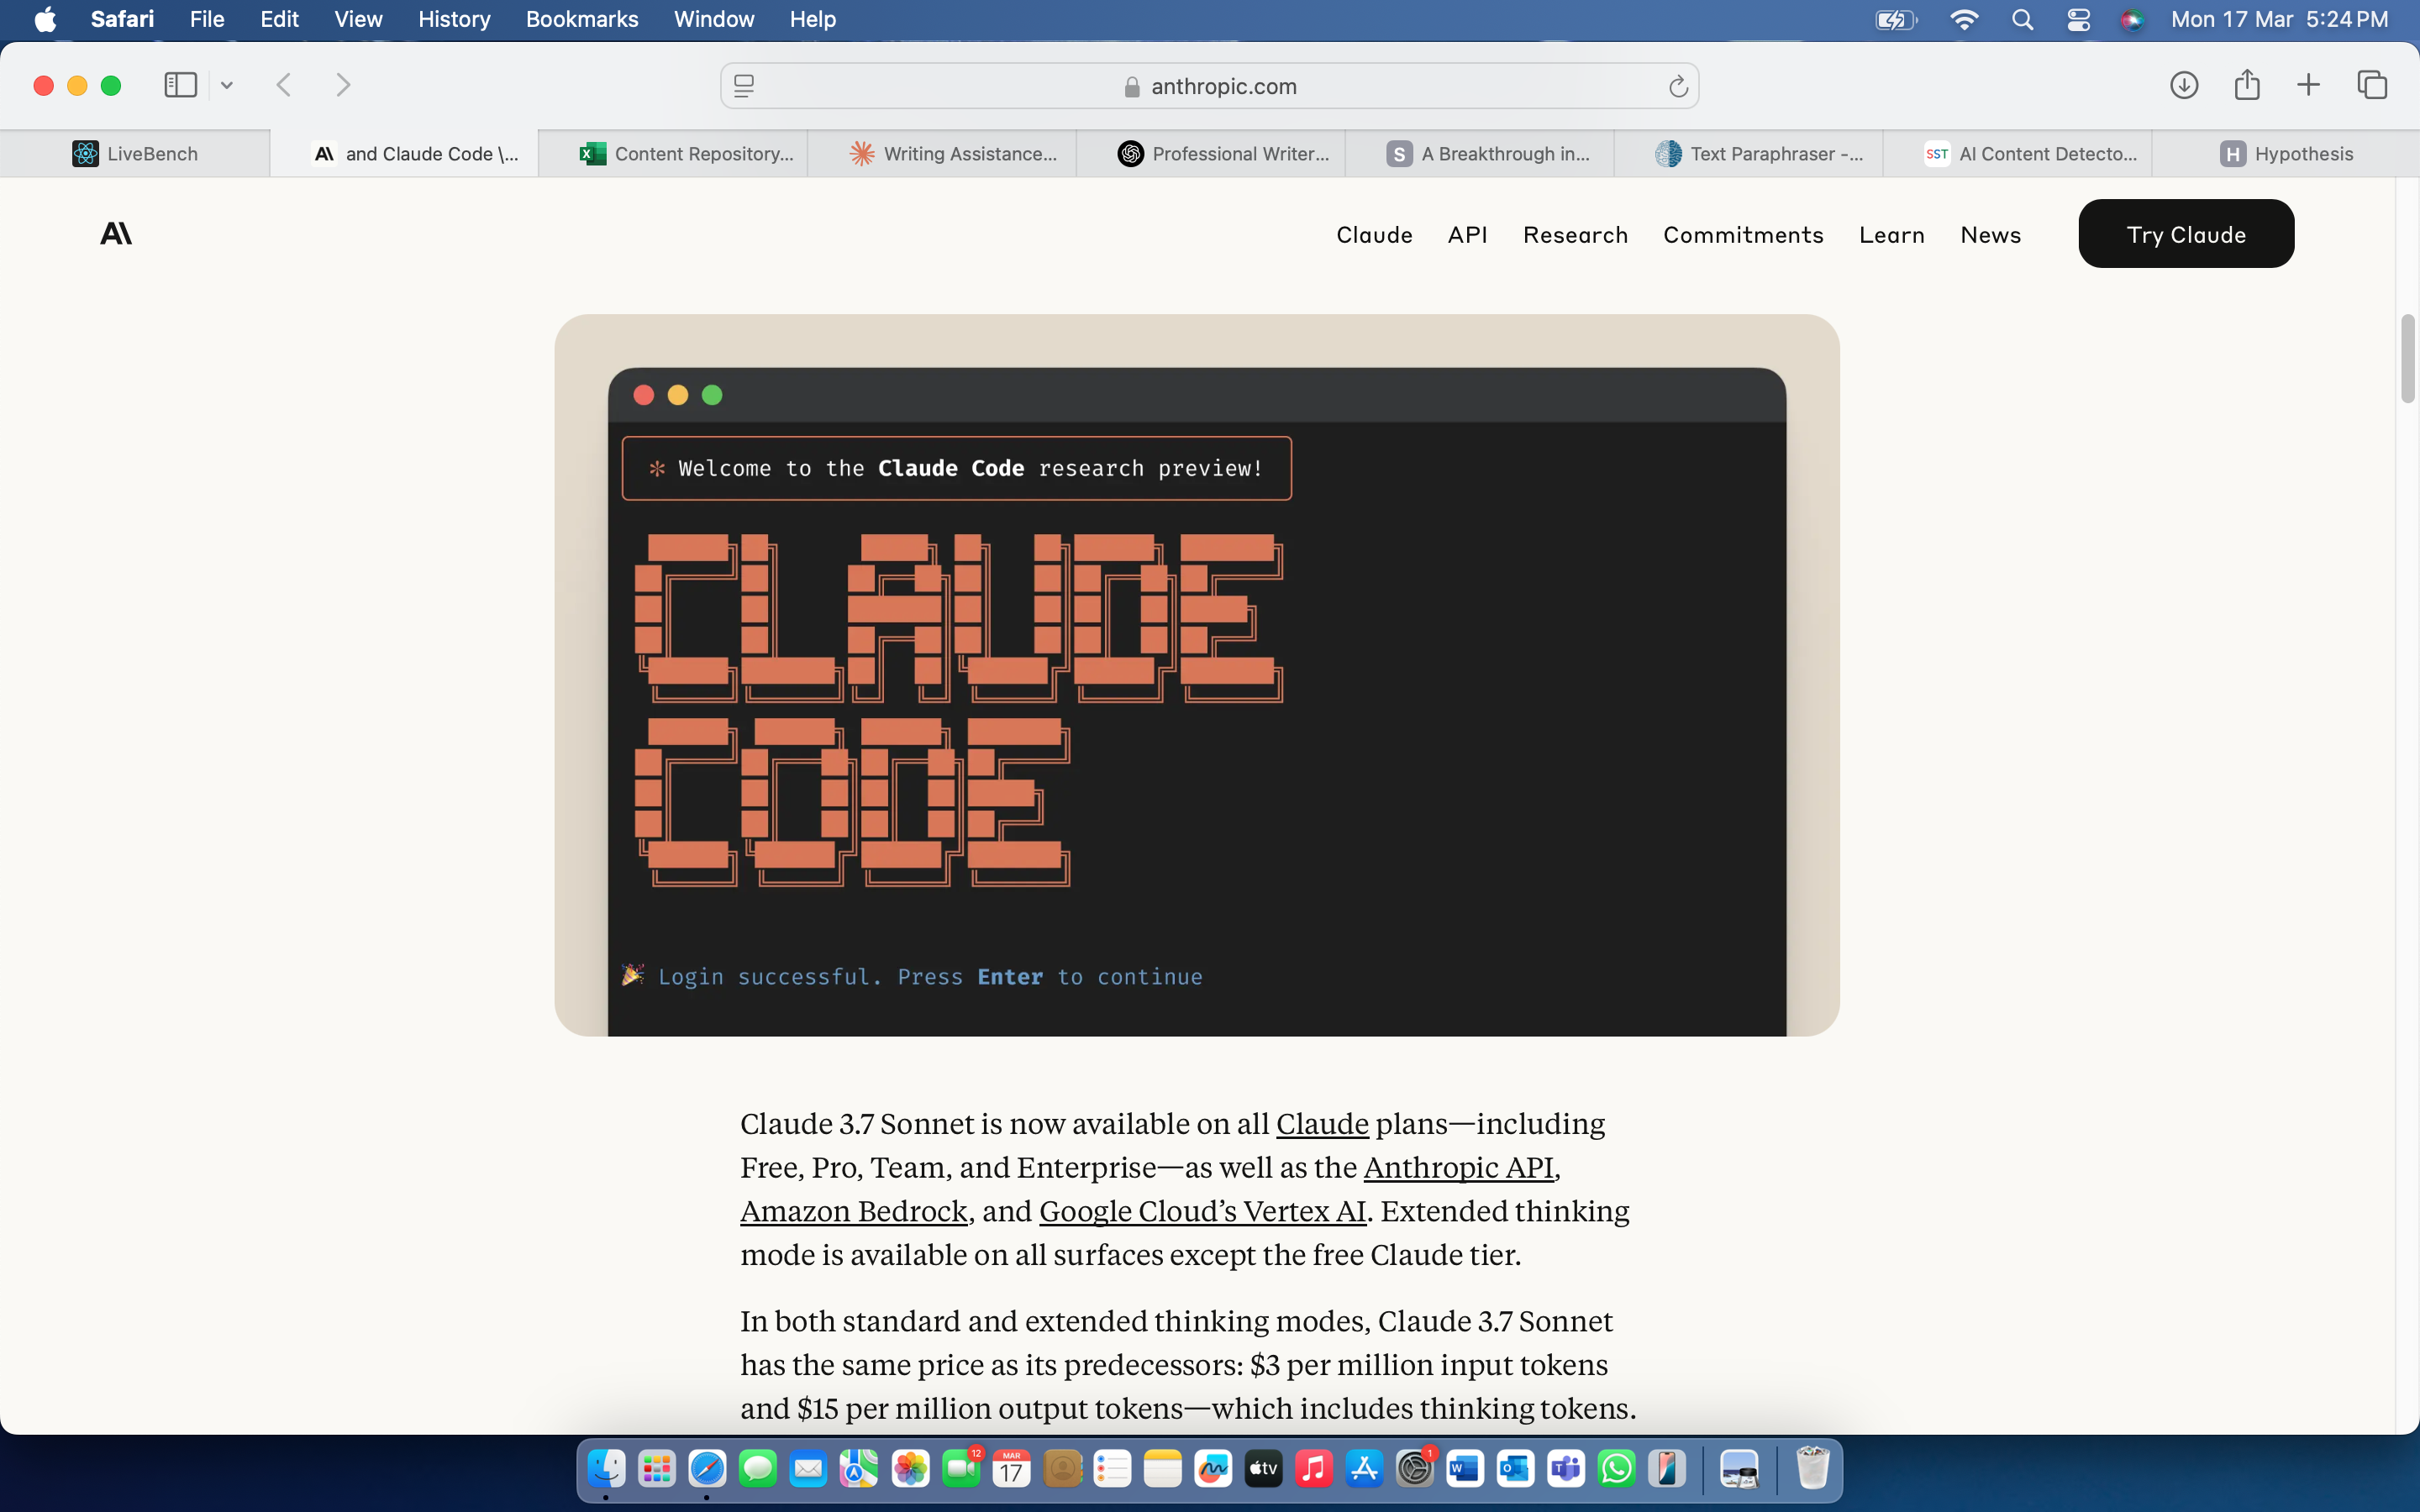Open Messages from the Dock
Image resolution: width=2420 pixels, height=1512 pixels.
[x=758, y=1468]
